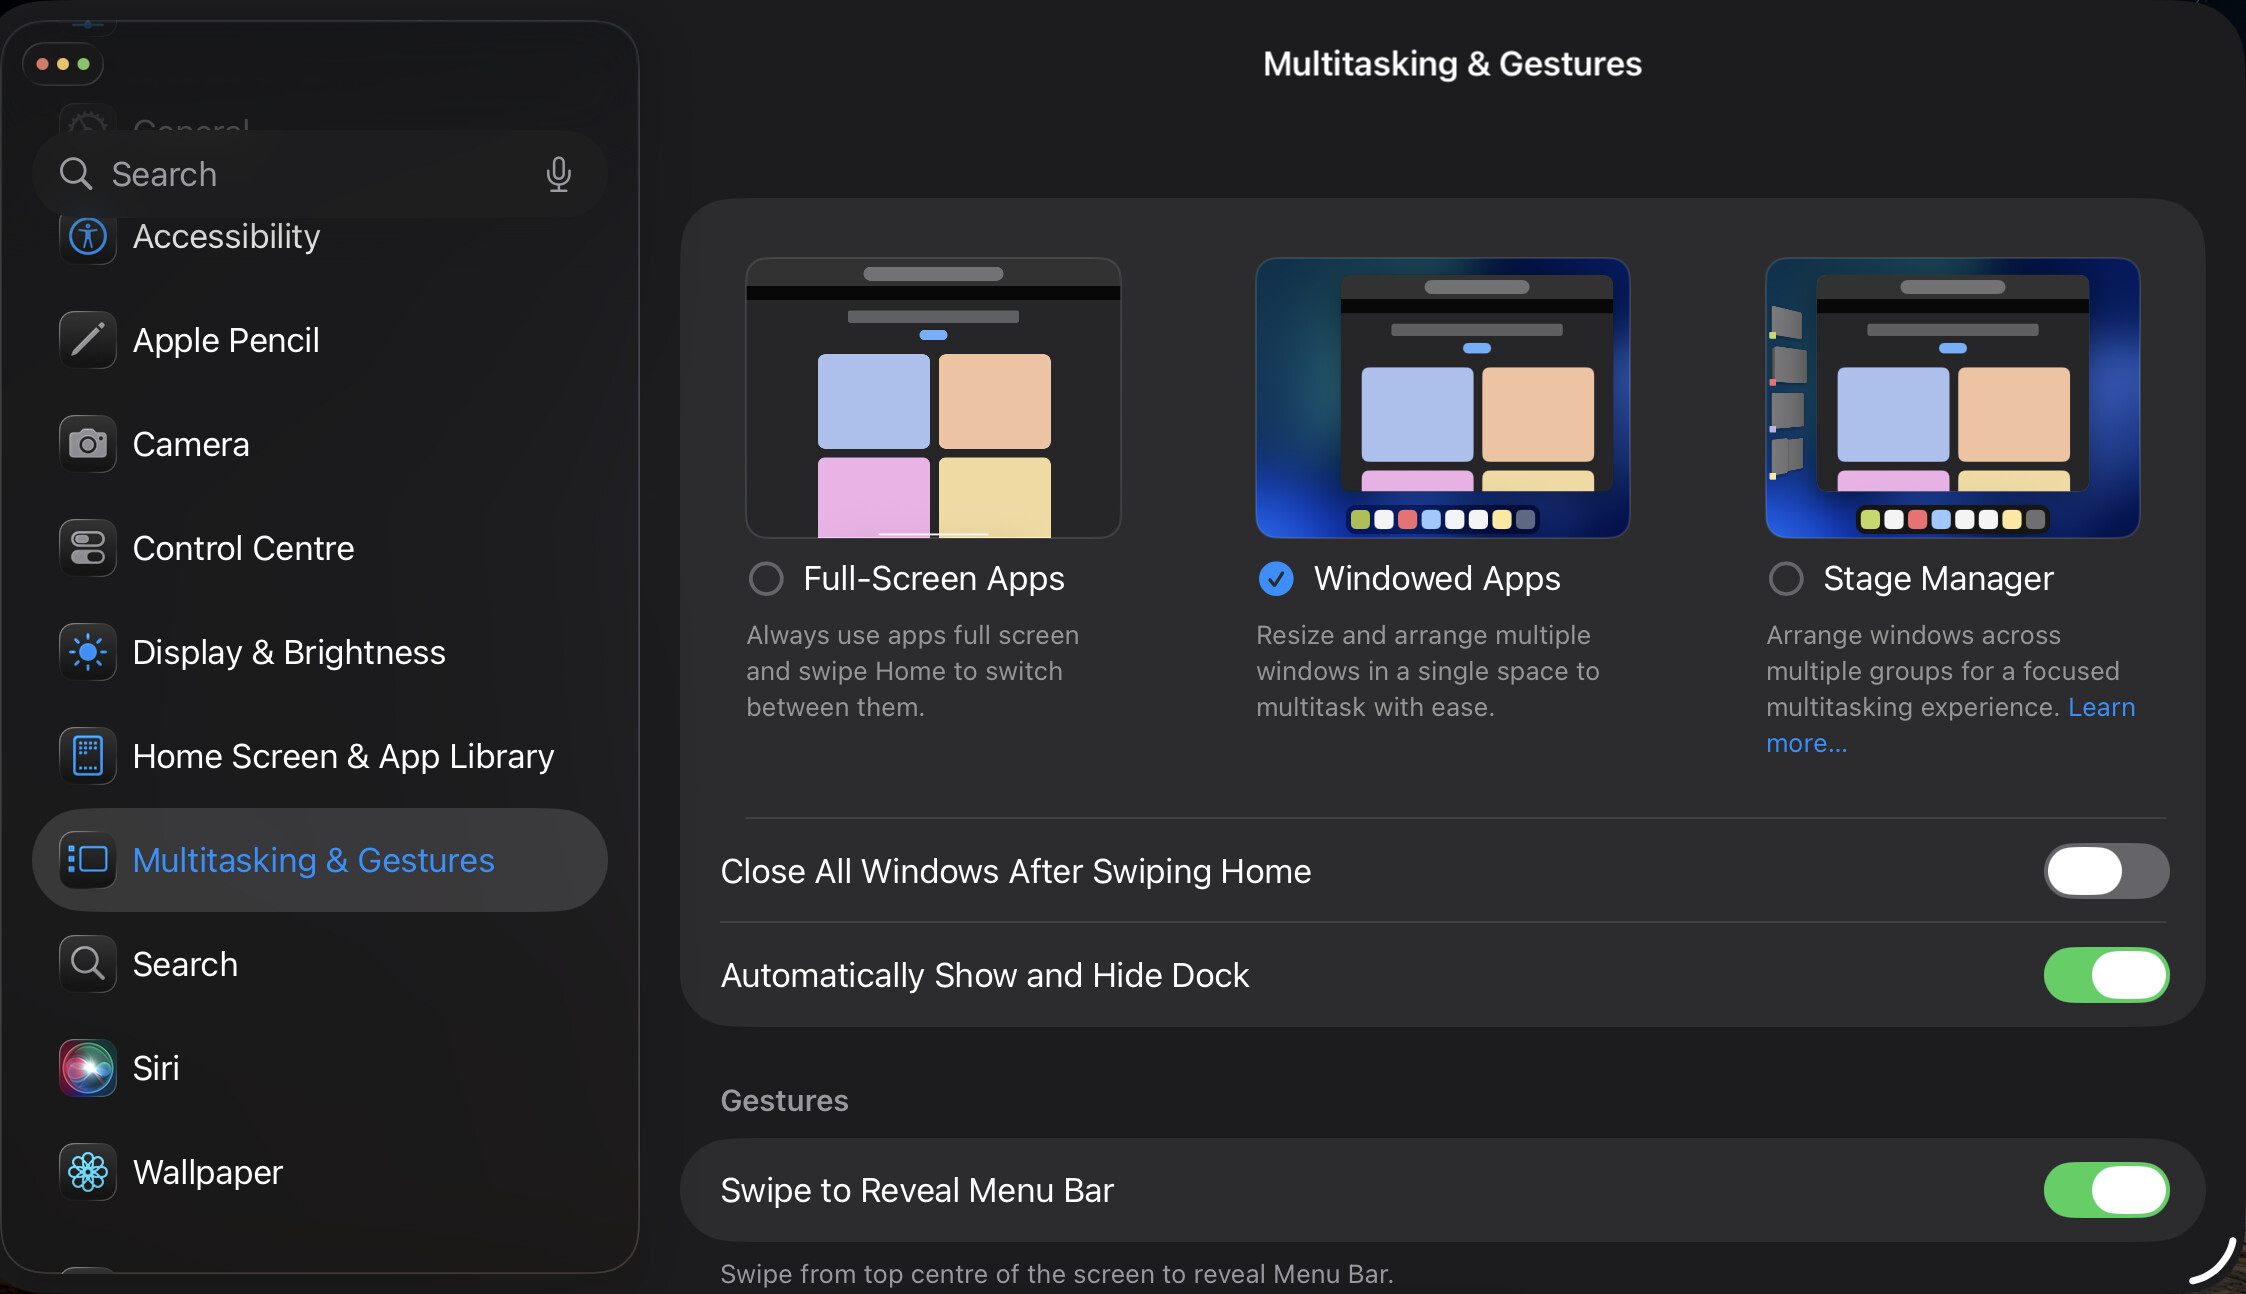
Task: Open Display & Brightness sun icon
Action: (88, 652)
